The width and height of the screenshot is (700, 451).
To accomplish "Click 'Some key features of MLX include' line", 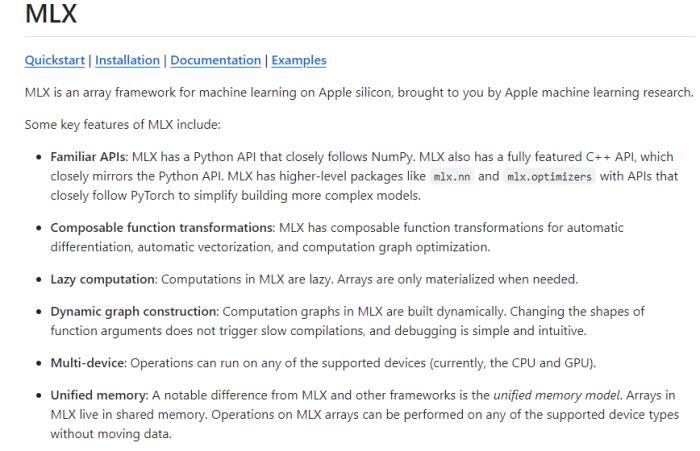I will (123, 125).
